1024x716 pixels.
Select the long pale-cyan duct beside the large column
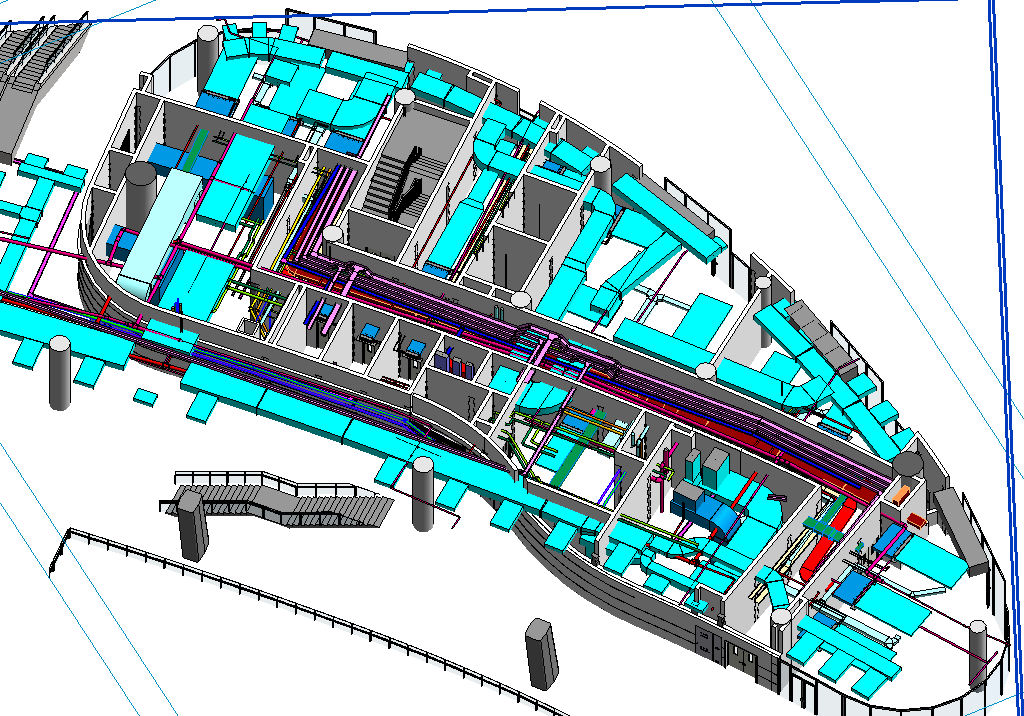click(x=160, y=234)
